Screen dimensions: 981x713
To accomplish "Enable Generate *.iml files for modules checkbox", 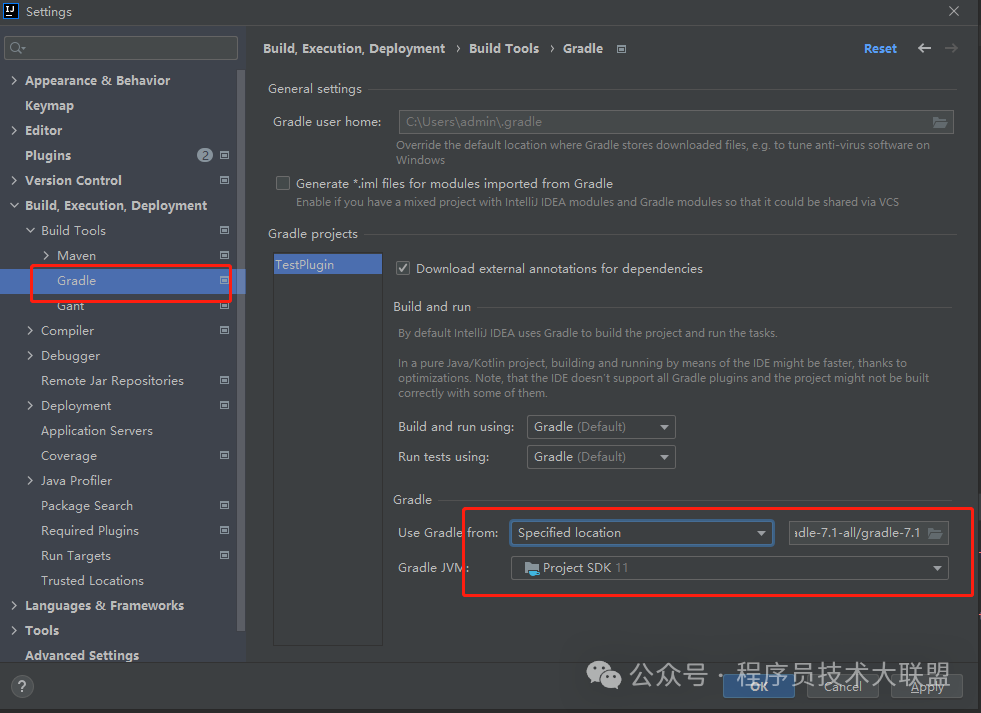I will tap(283, 183).
